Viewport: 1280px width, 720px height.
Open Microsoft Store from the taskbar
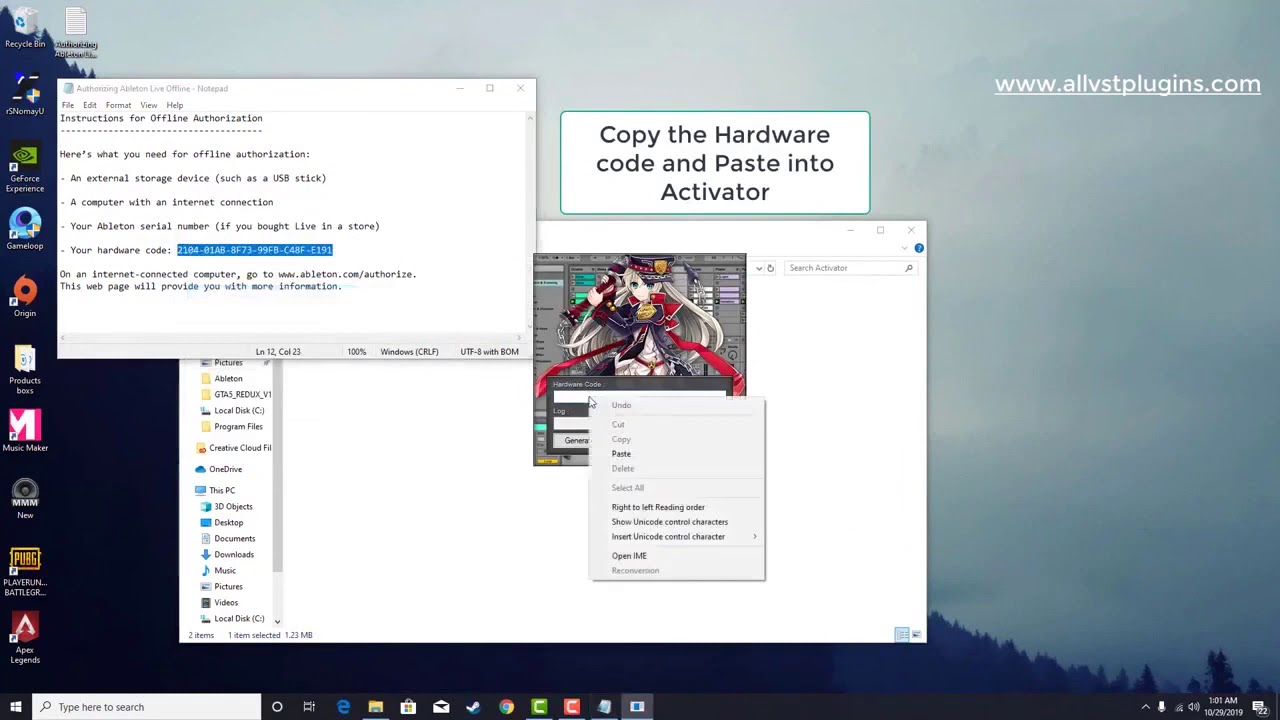(x=408, y=707)
